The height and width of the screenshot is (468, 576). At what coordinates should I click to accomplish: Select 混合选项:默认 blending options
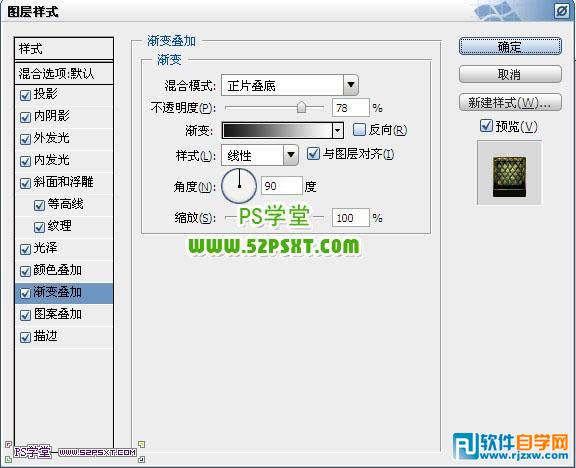64,73
